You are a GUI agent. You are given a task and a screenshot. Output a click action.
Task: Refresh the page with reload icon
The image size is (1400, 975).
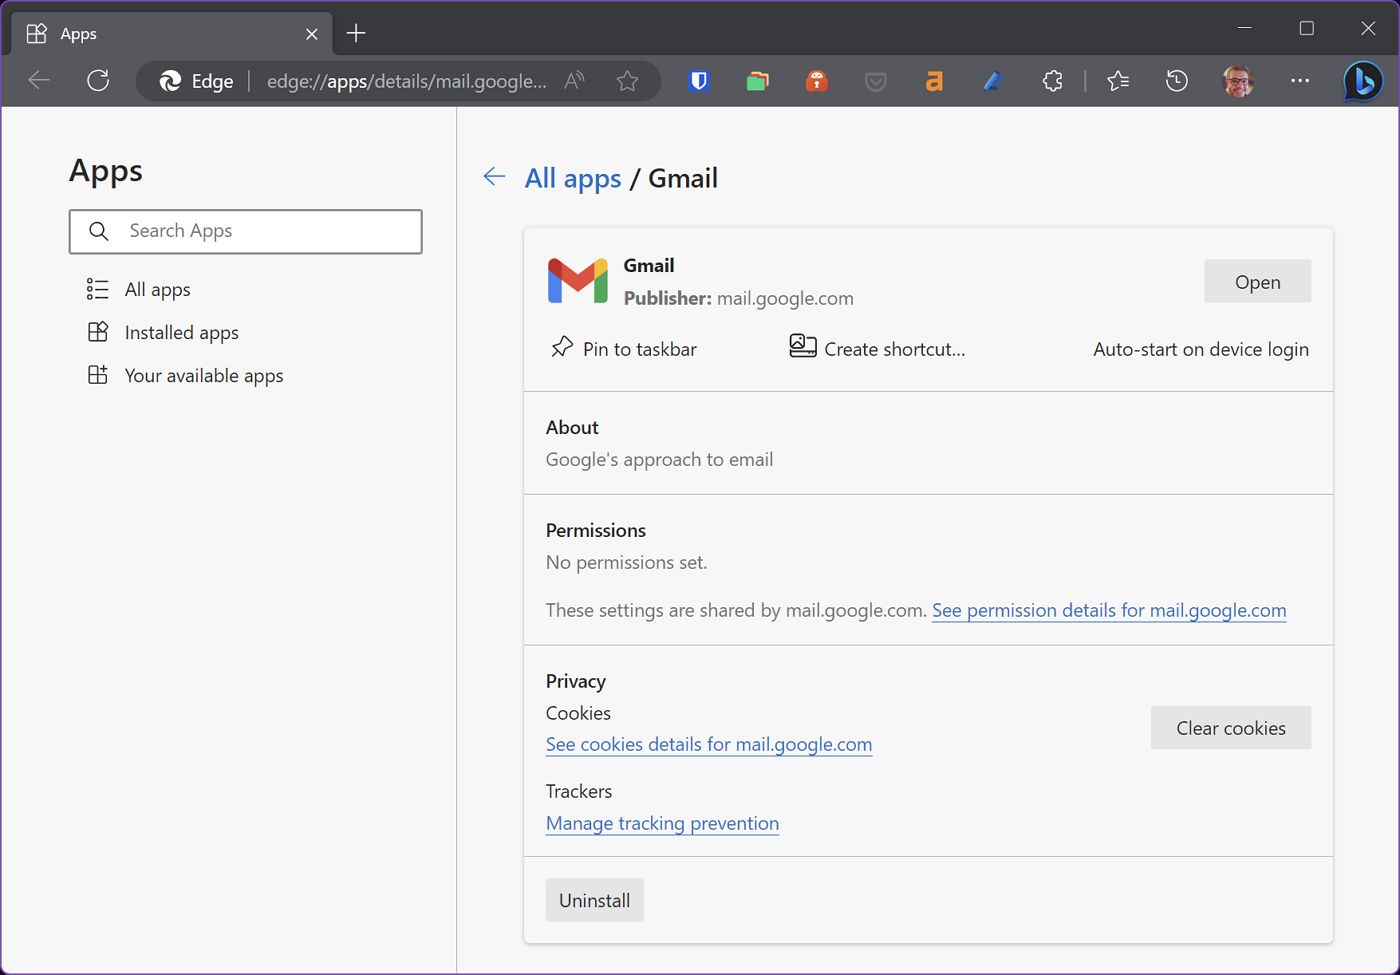98,81
